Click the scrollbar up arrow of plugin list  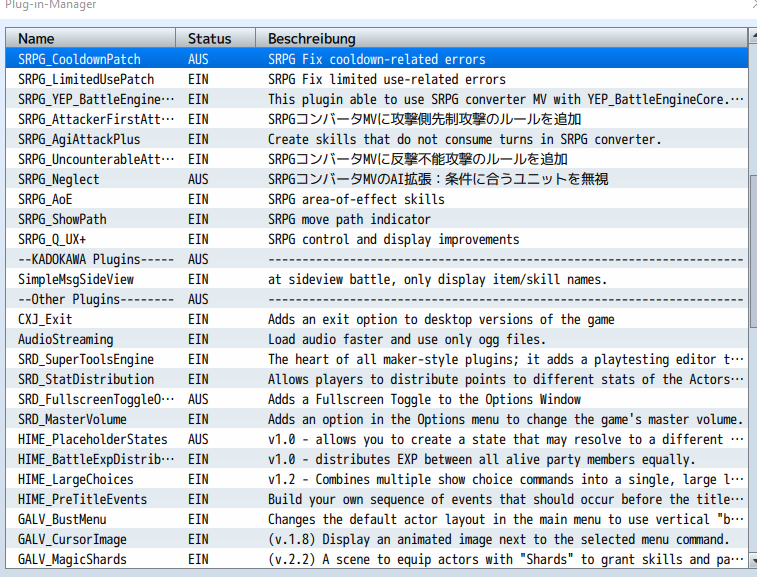[753, 35]
